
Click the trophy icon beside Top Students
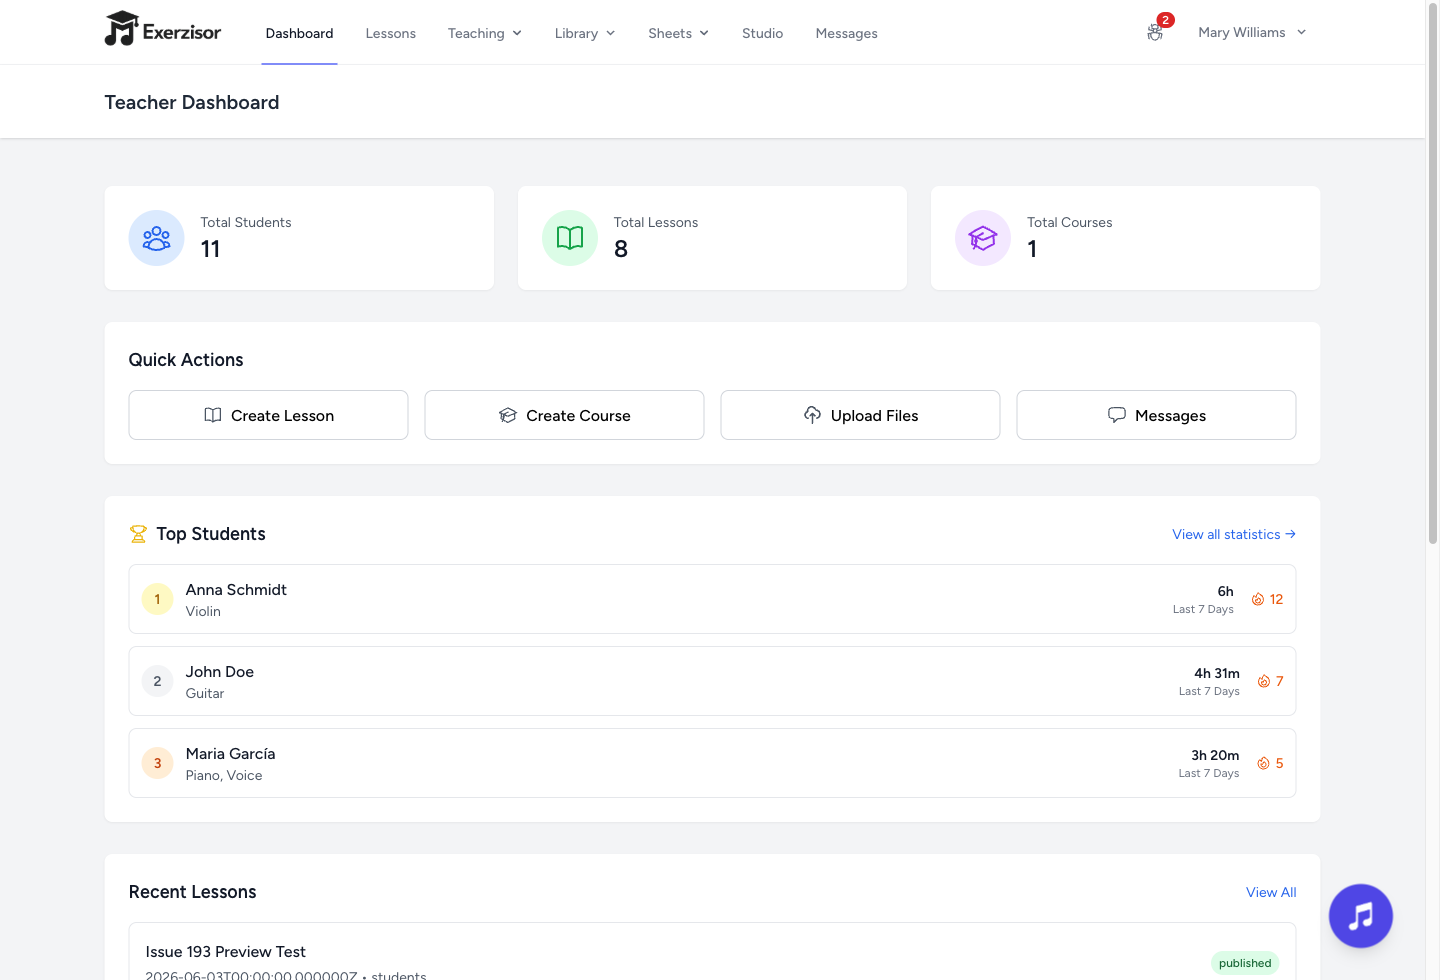pyautogui.click(x=138, y=534)
